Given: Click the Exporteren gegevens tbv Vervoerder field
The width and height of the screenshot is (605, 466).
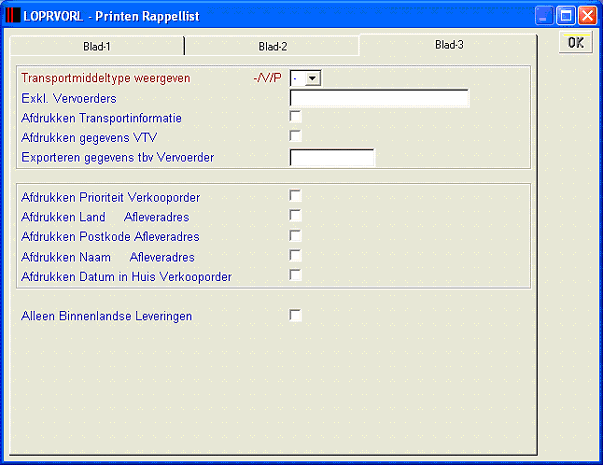Looking at the screenshot, I should click(332, 158).
